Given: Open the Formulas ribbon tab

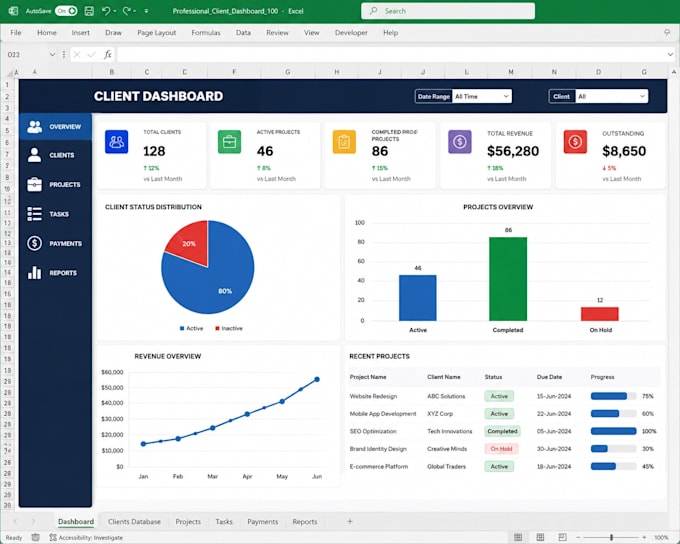Looking at the screenshot, I should (x=206, y=33).
